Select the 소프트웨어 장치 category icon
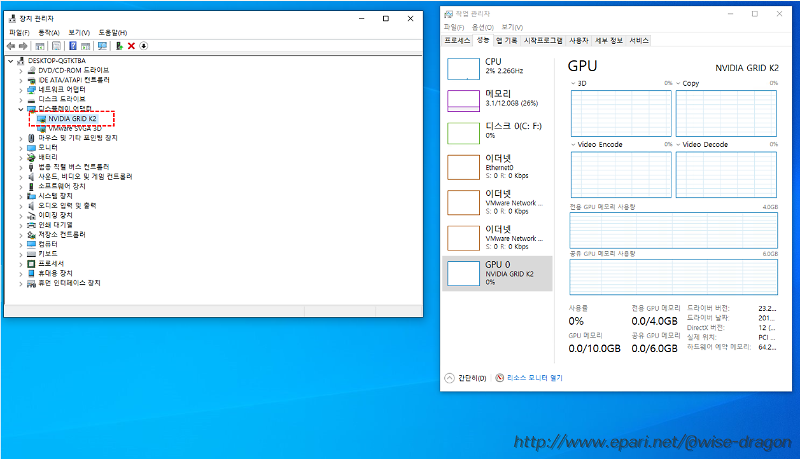 pyautogui.click(x=31, y=186)
